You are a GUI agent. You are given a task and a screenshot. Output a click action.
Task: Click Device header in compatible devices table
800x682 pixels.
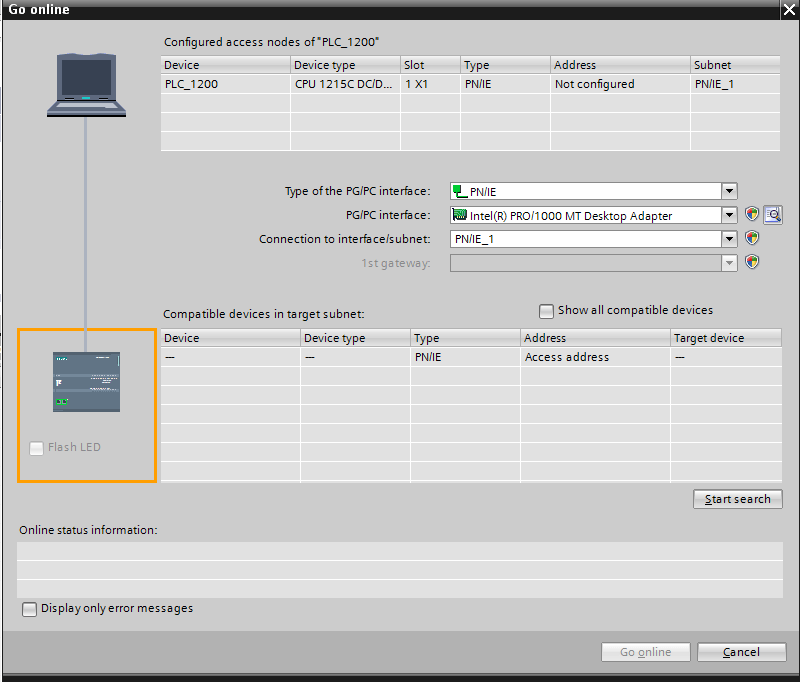click(x=231, y=338)
